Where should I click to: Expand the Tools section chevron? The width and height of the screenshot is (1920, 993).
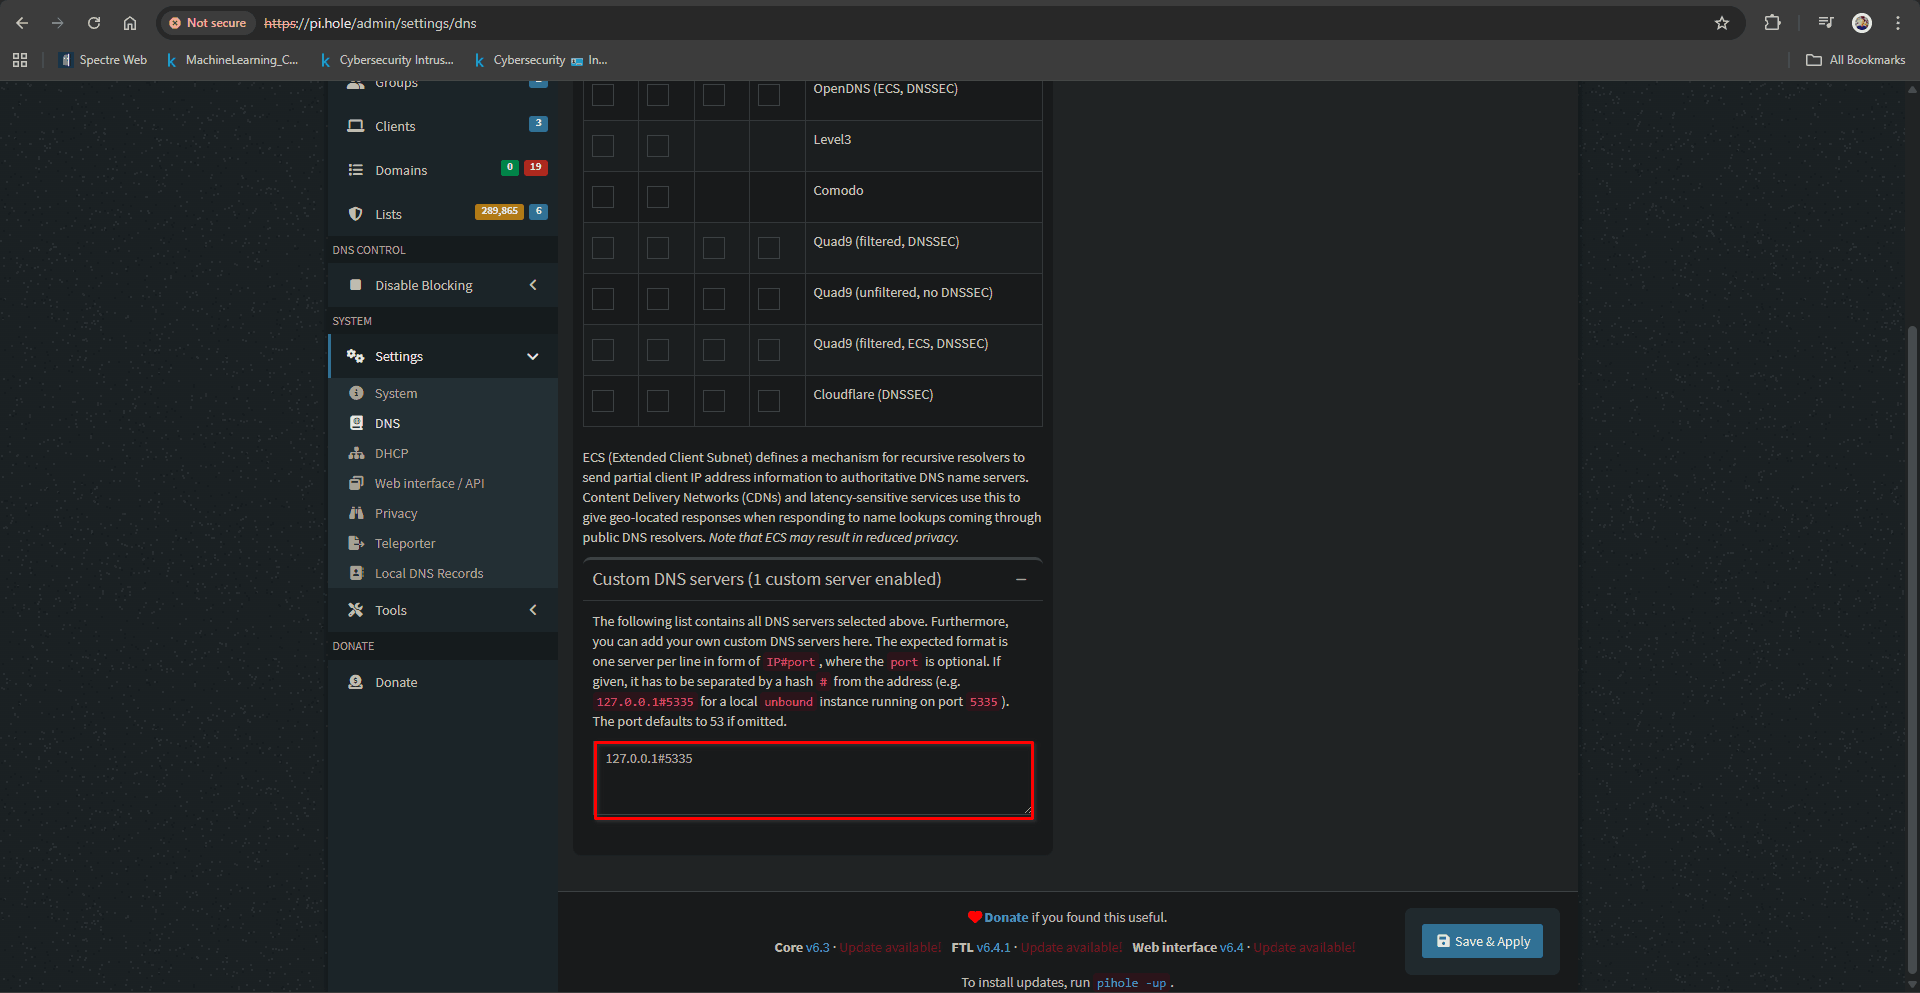(532, 610)
